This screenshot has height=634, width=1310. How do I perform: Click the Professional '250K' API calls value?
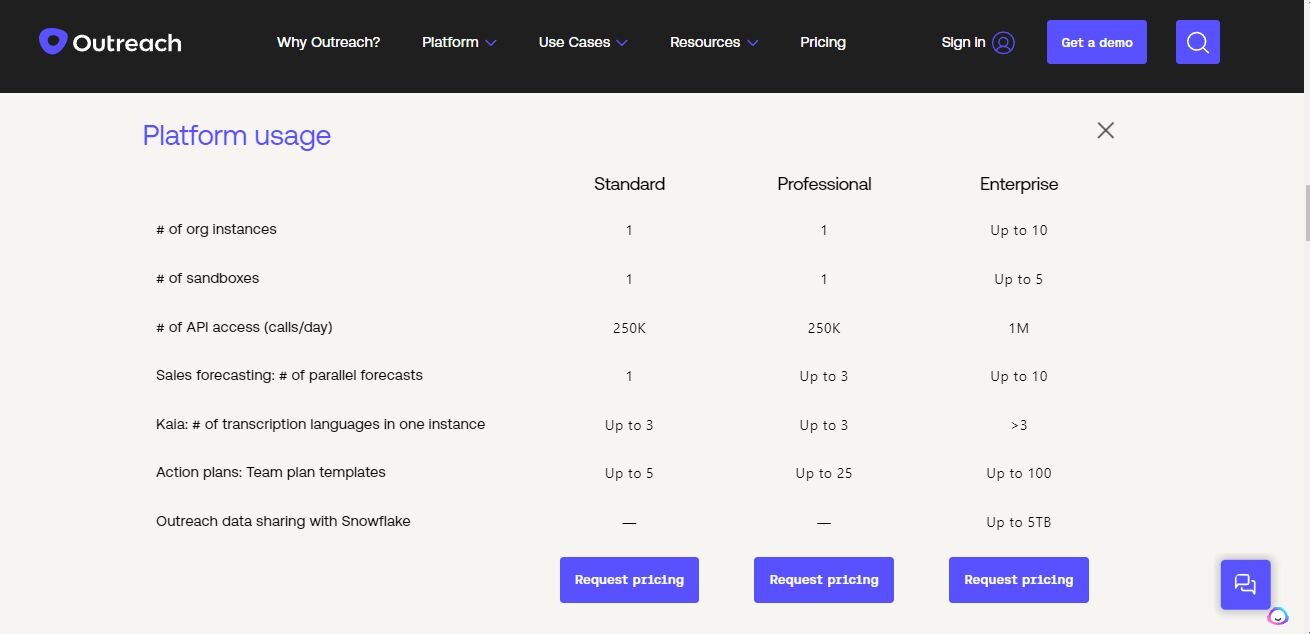824,328
